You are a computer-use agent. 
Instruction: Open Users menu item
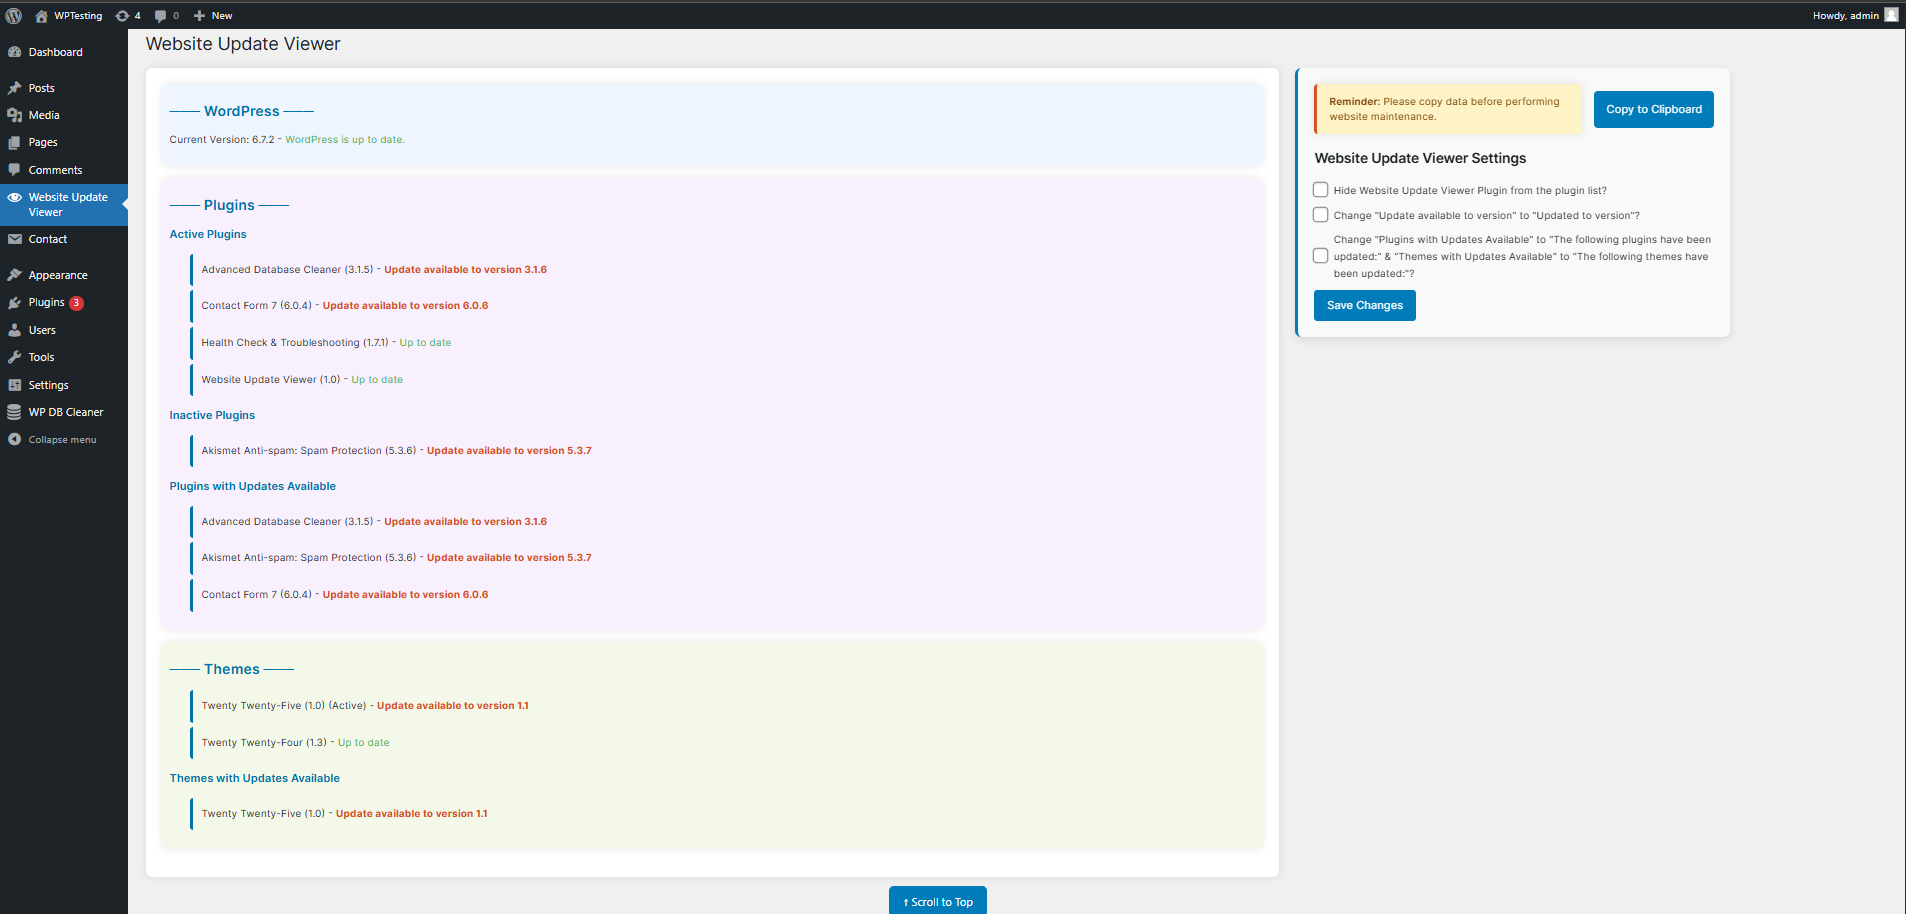(x=64, y=330)
